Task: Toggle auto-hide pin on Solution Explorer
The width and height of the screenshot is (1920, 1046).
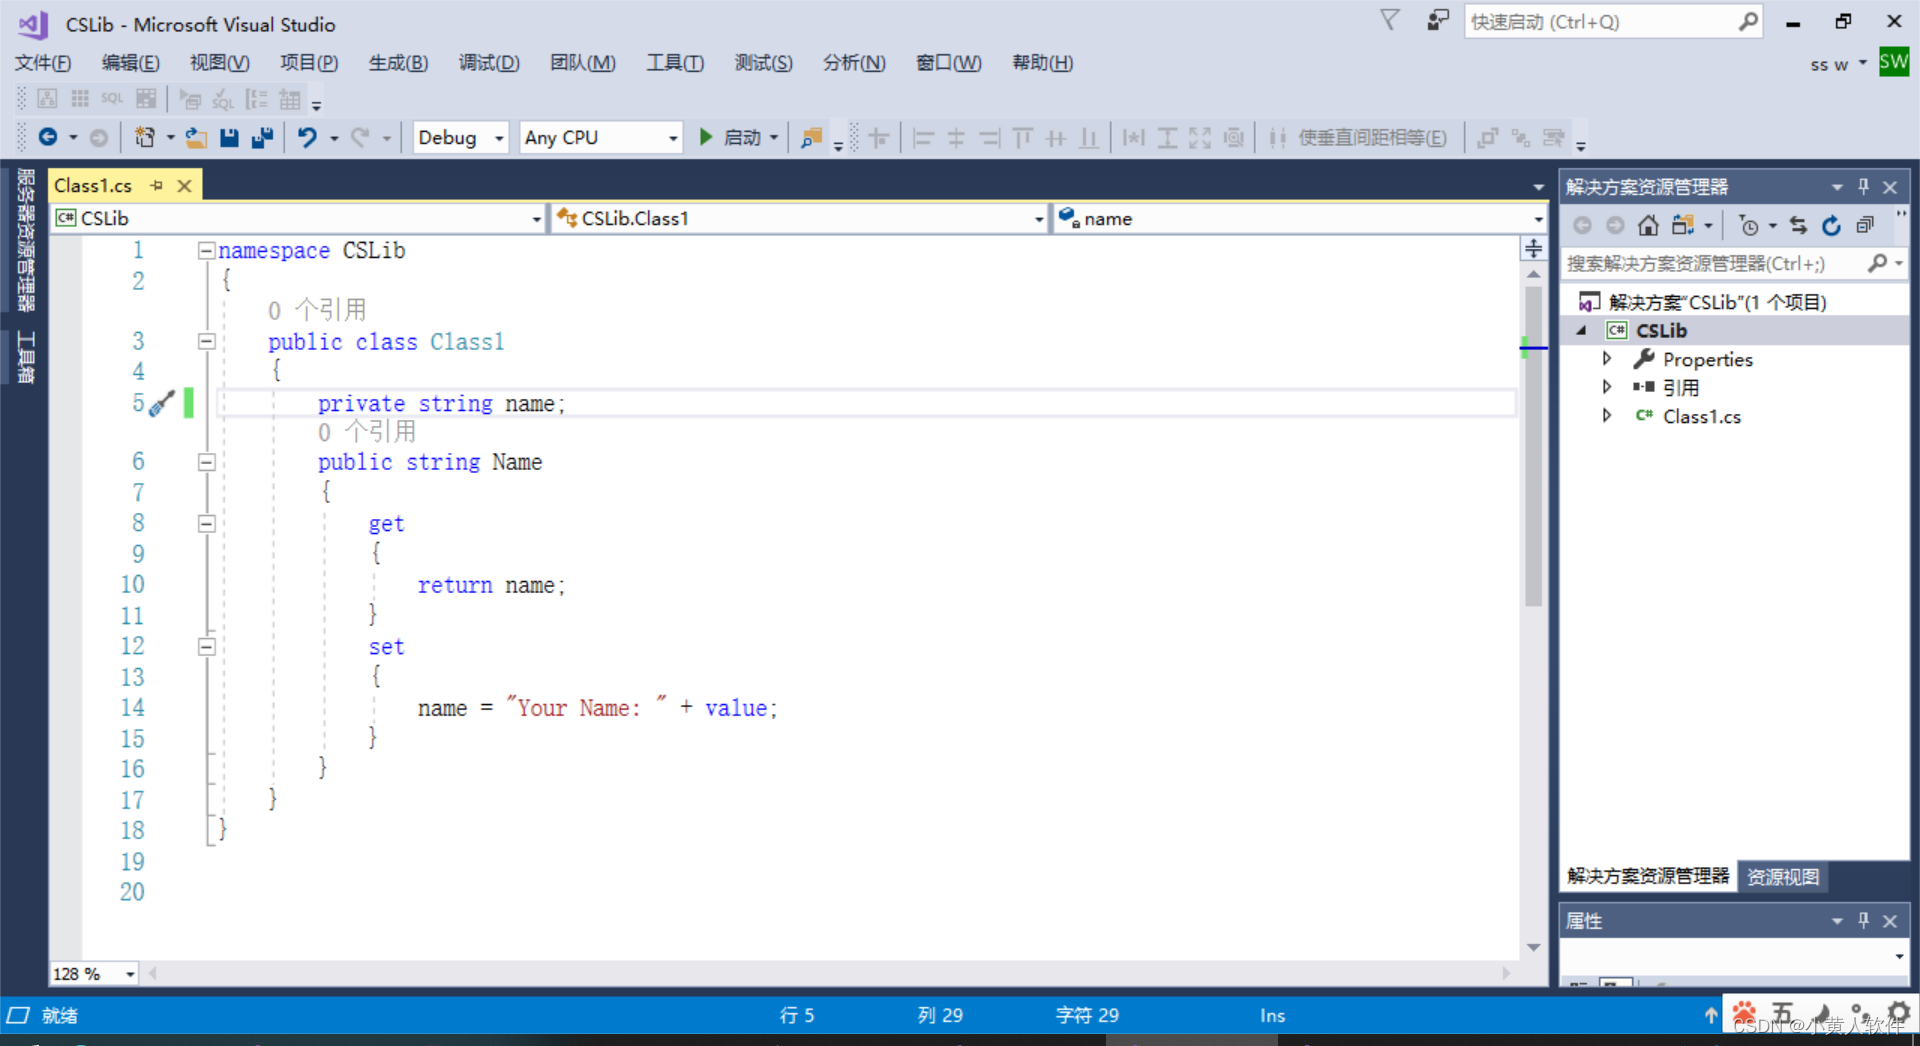Action: coord(1863,187)
